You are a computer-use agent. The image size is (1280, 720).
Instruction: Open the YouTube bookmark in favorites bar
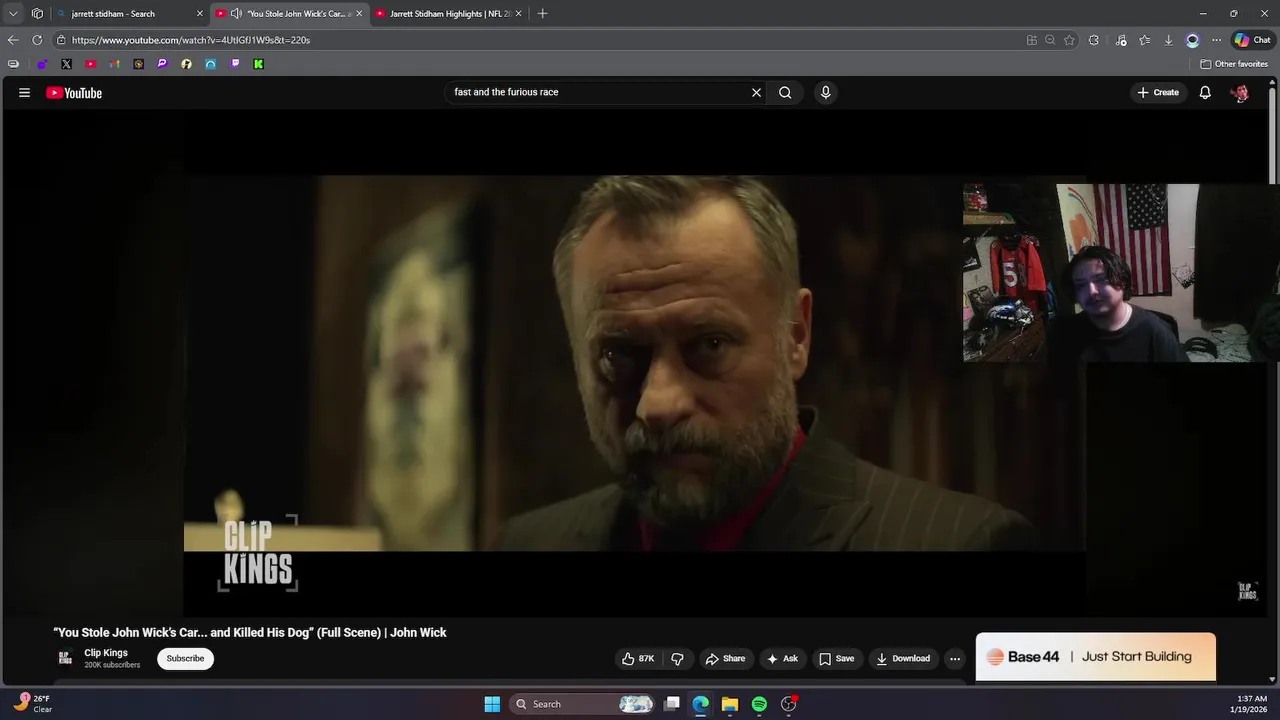pos(90,64)
